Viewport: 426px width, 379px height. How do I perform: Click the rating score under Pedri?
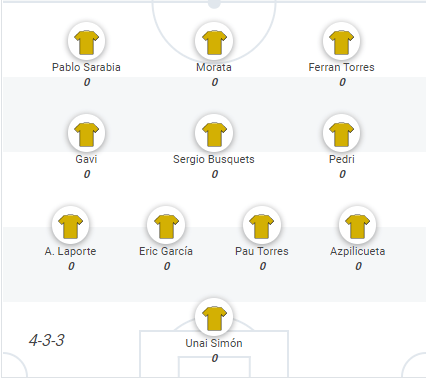point(342,174)
